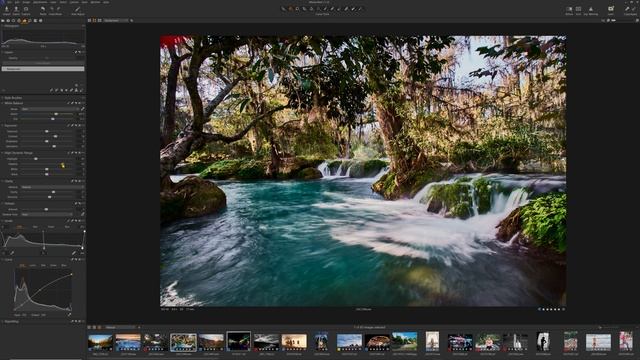The width and height of the screenshot is (640, 360).
Task: Open the File menu
Action: click(x=10, y=2)
